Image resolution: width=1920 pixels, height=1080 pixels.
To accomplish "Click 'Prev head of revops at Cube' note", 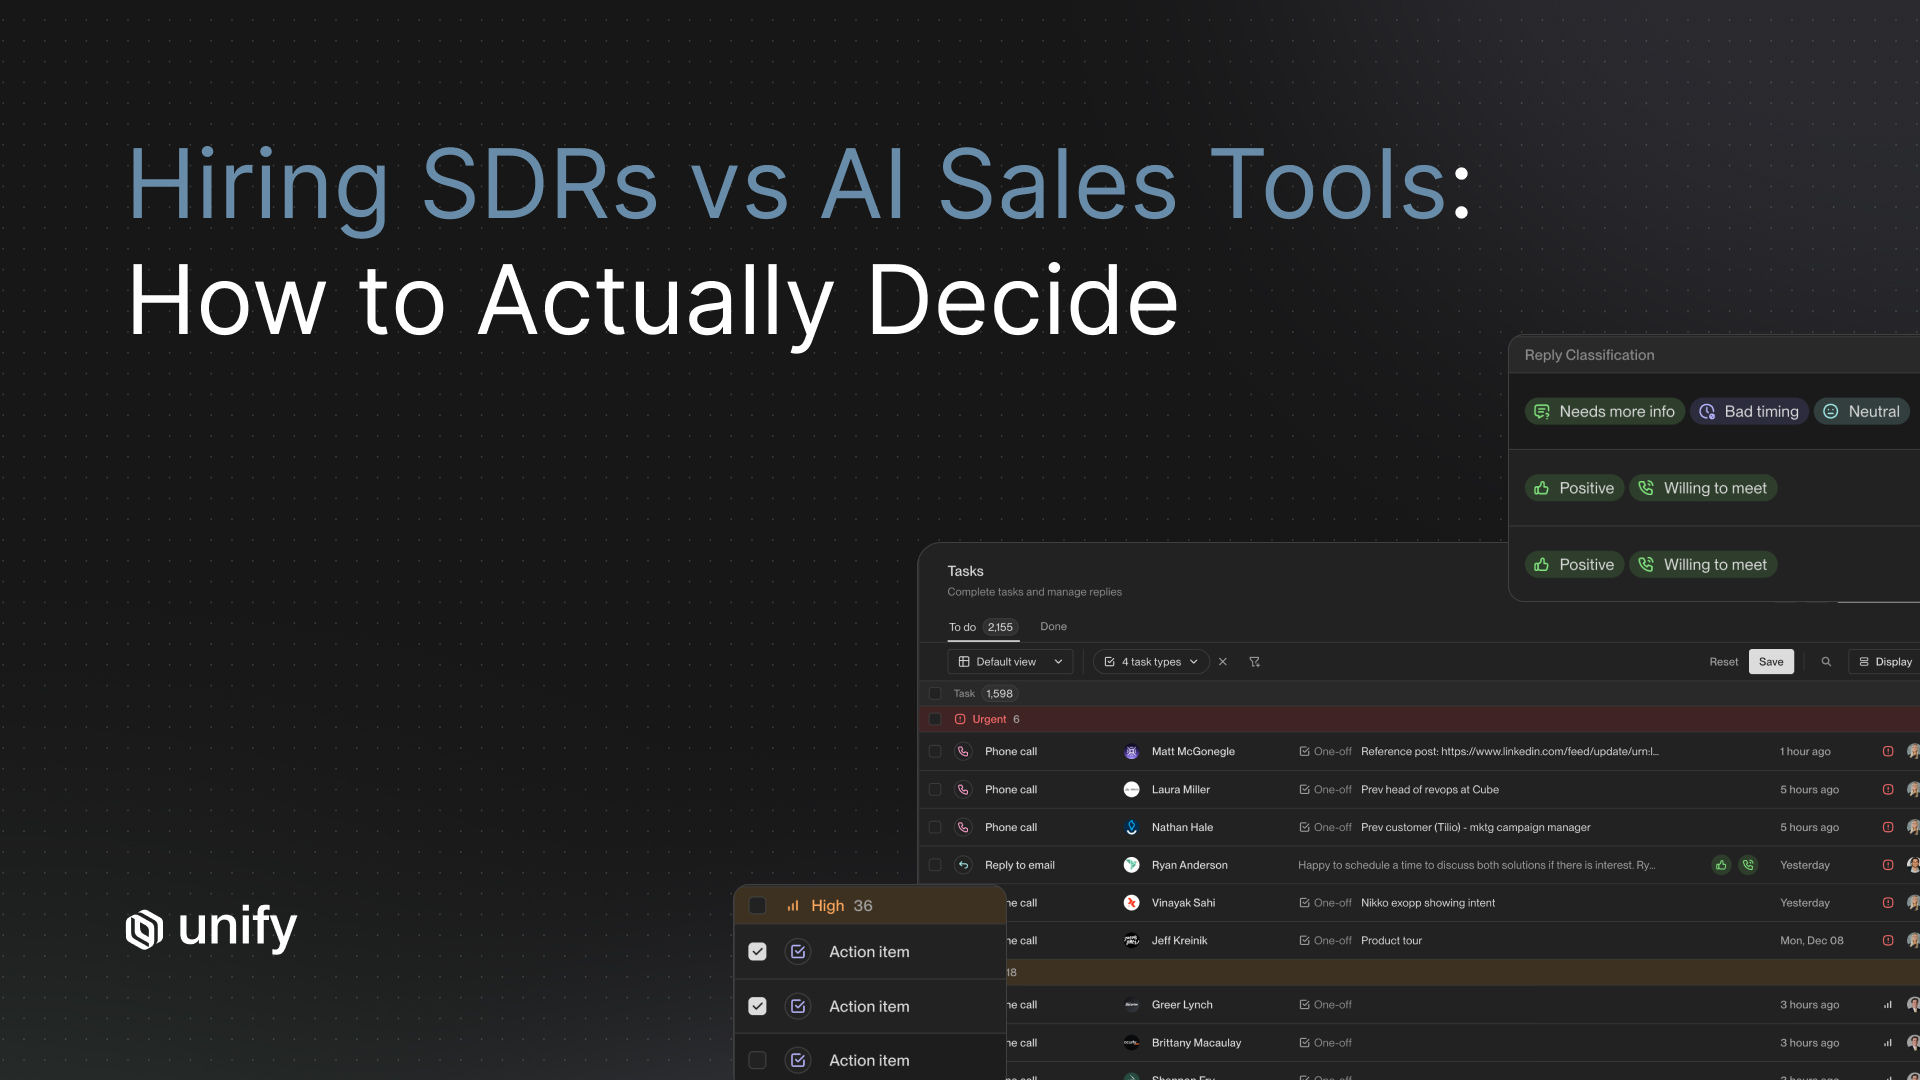I will (1430, 790).
